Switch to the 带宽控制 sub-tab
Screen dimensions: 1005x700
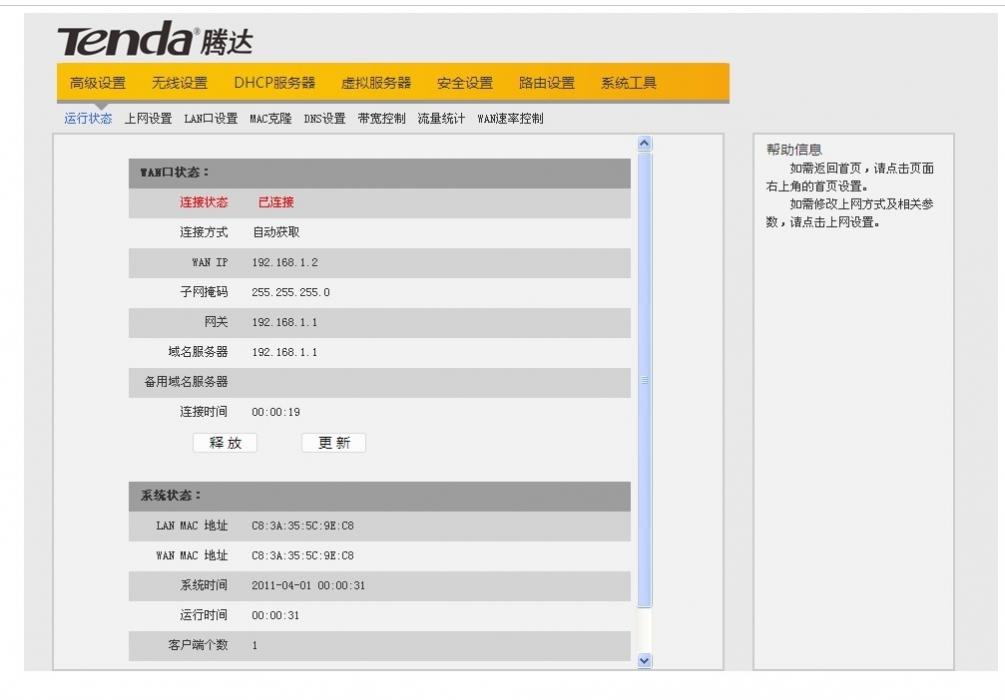tap(382, 119)
